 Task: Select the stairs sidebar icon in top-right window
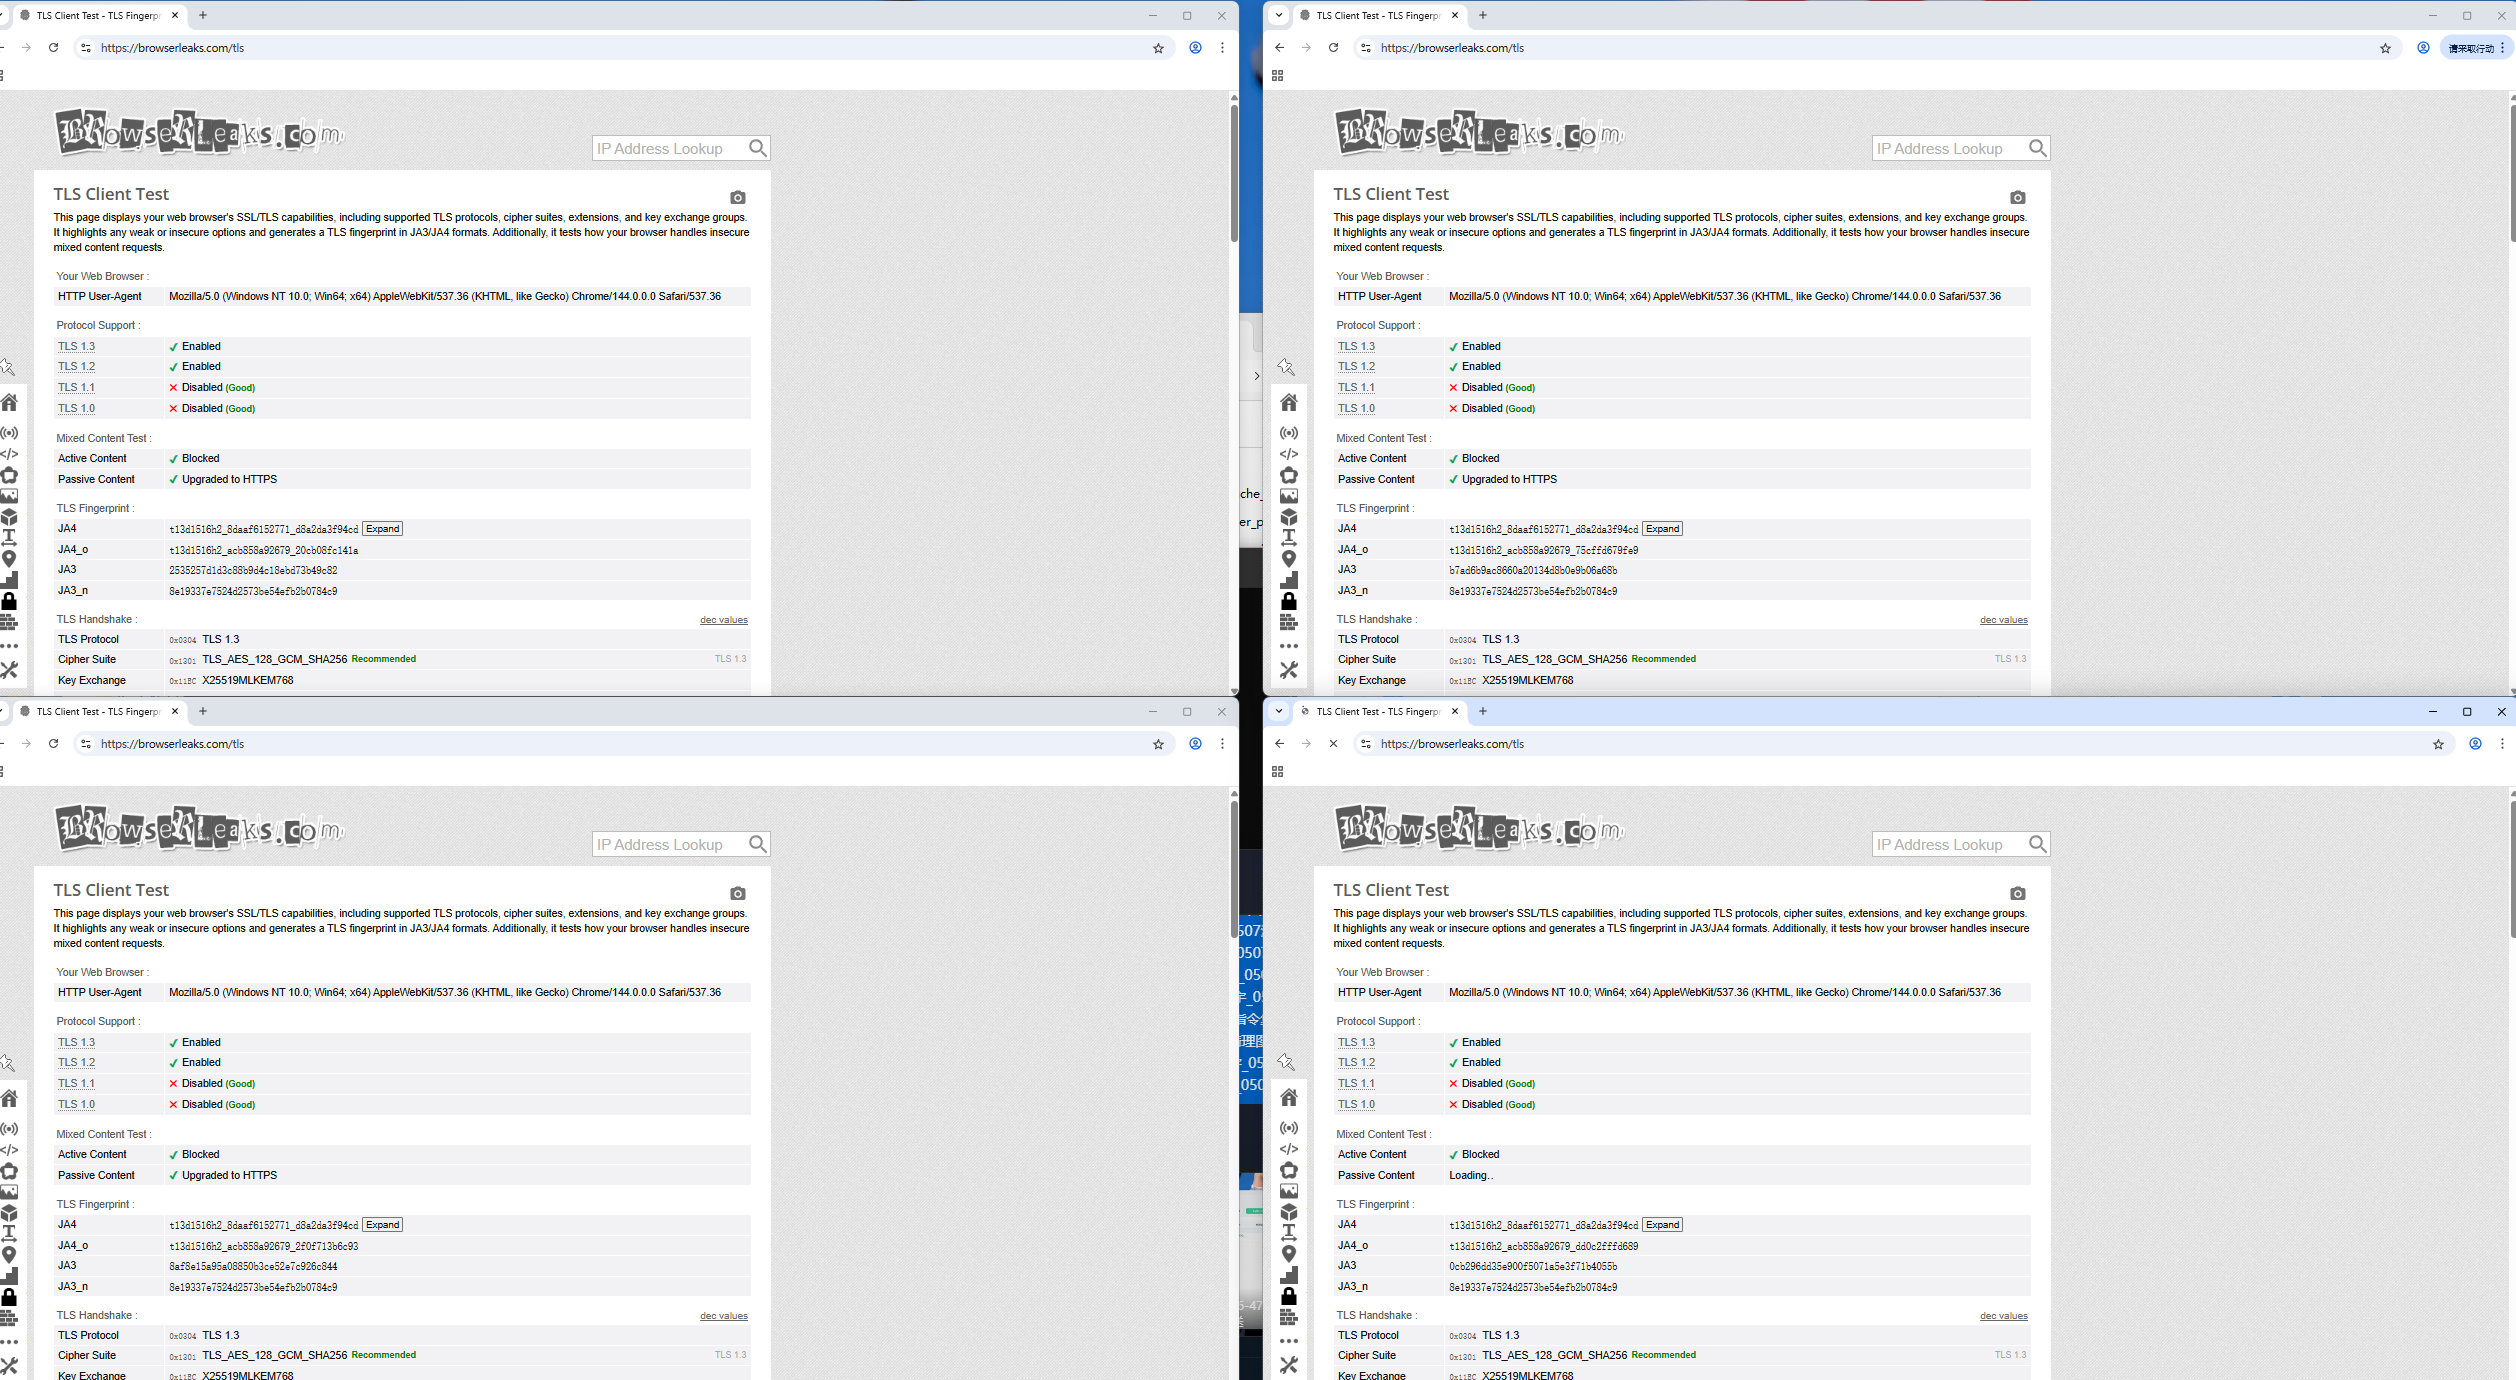pyautogui.click(x=1289, y=580)
